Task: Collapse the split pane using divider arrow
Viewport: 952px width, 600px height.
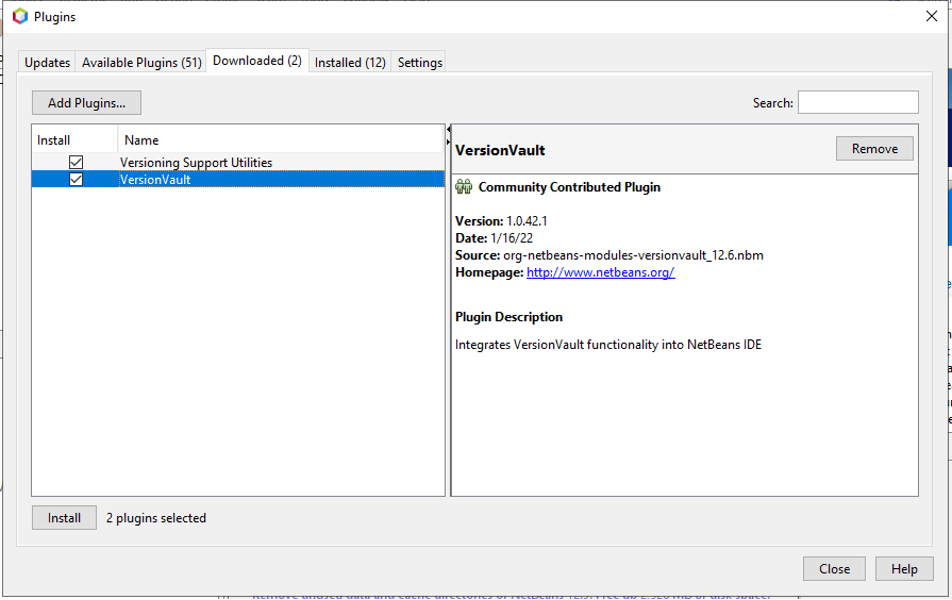Action: 448,131
